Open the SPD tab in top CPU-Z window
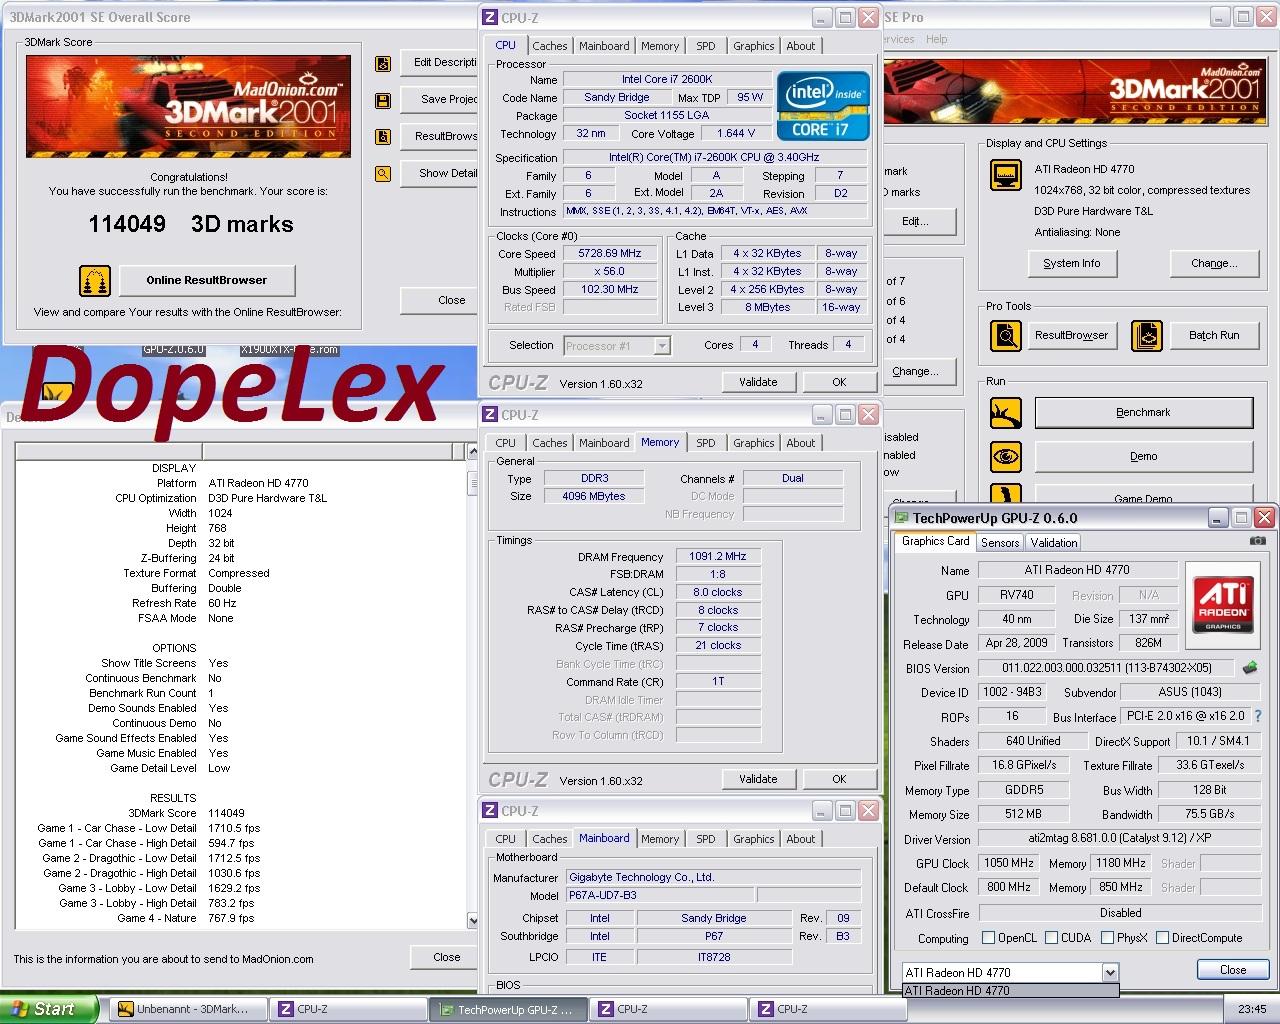 tap(706, 46)
